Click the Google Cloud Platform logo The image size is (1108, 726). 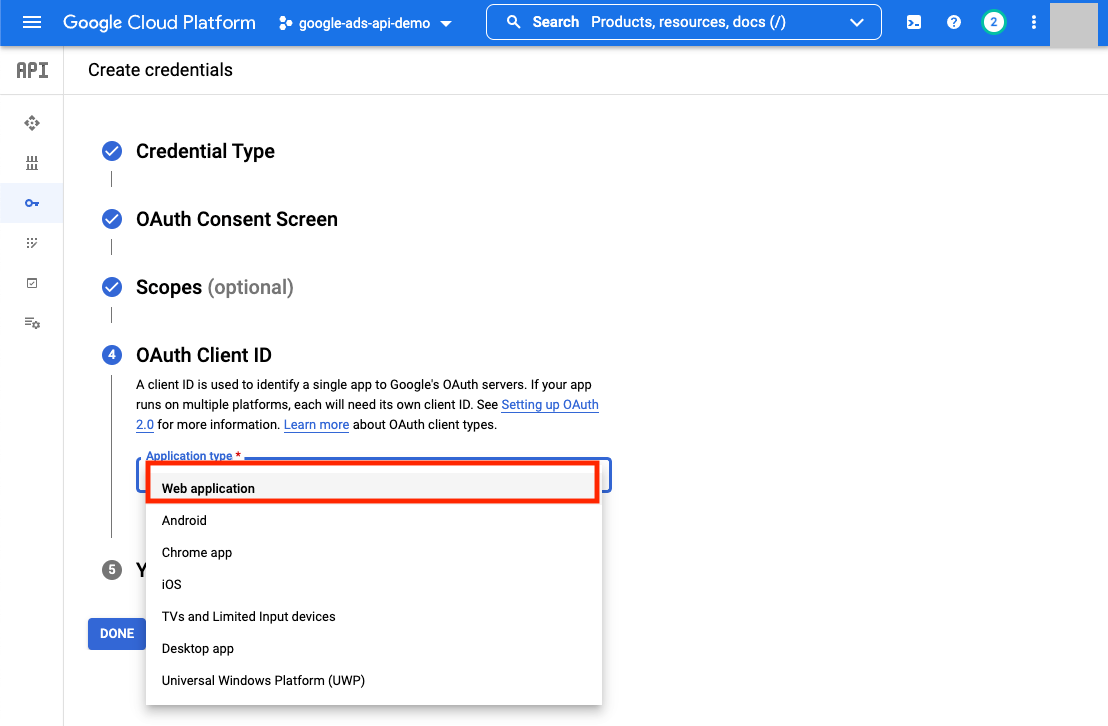tap(159, 23)
